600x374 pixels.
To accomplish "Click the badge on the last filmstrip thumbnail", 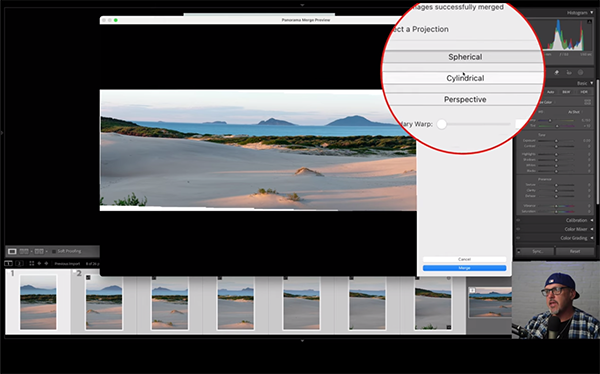I will click(x=473, y=291).
